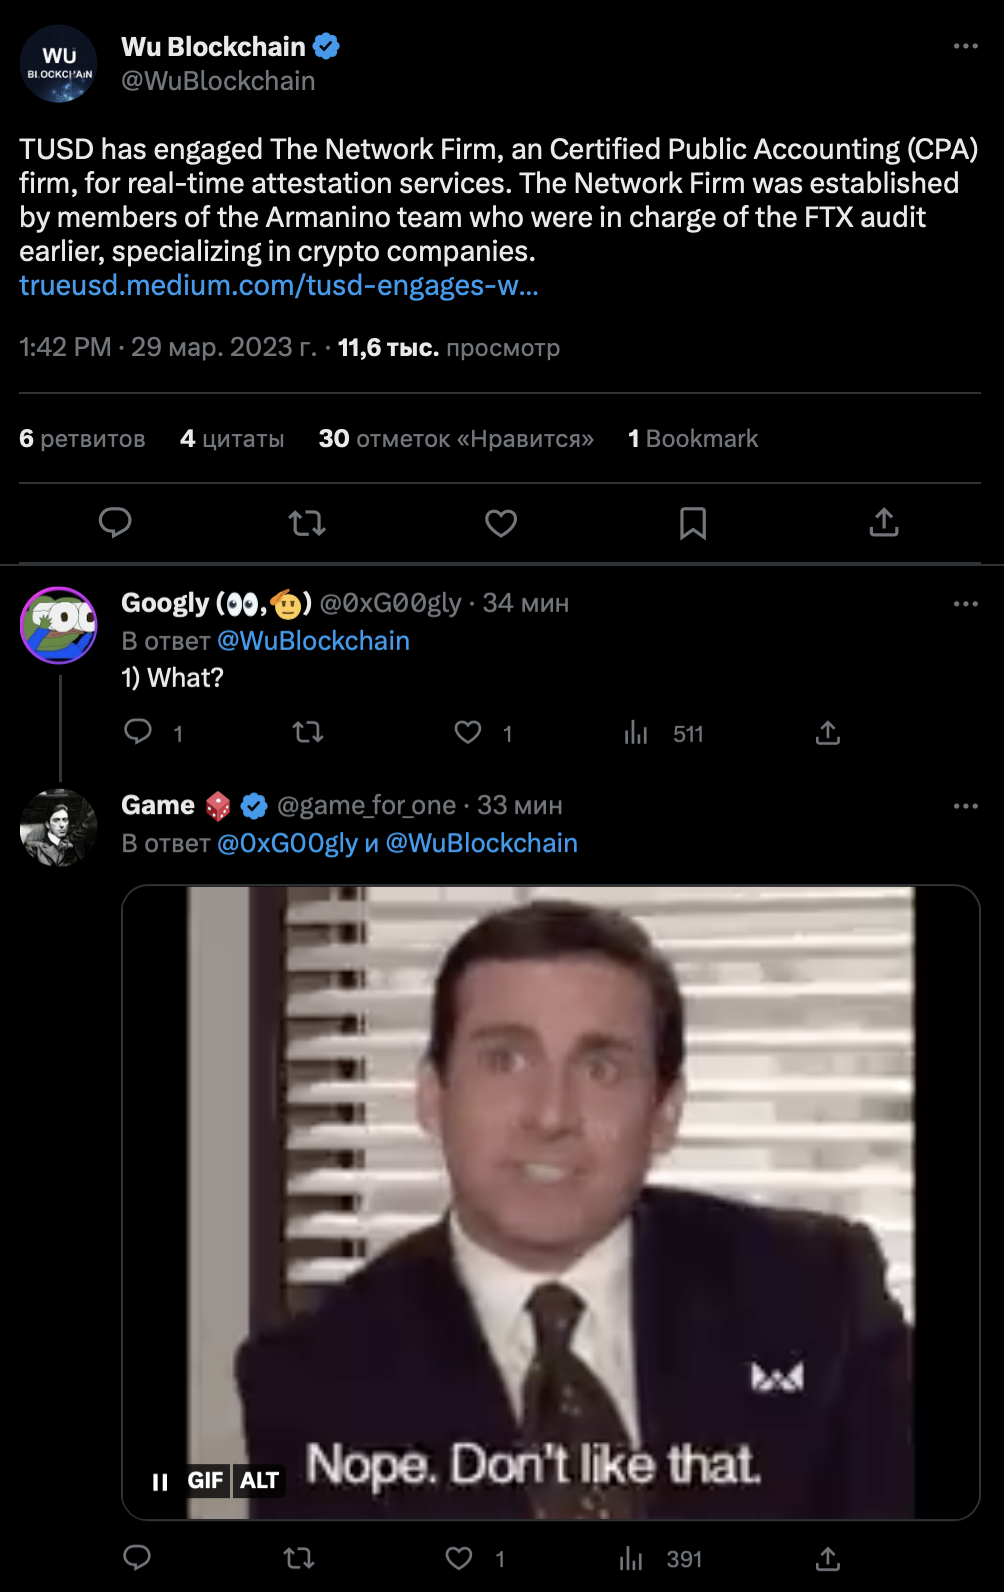Screen dimensions: 1004x1592
Task: Like the main TUSD tweet
Action: click(x=501, y=522)
